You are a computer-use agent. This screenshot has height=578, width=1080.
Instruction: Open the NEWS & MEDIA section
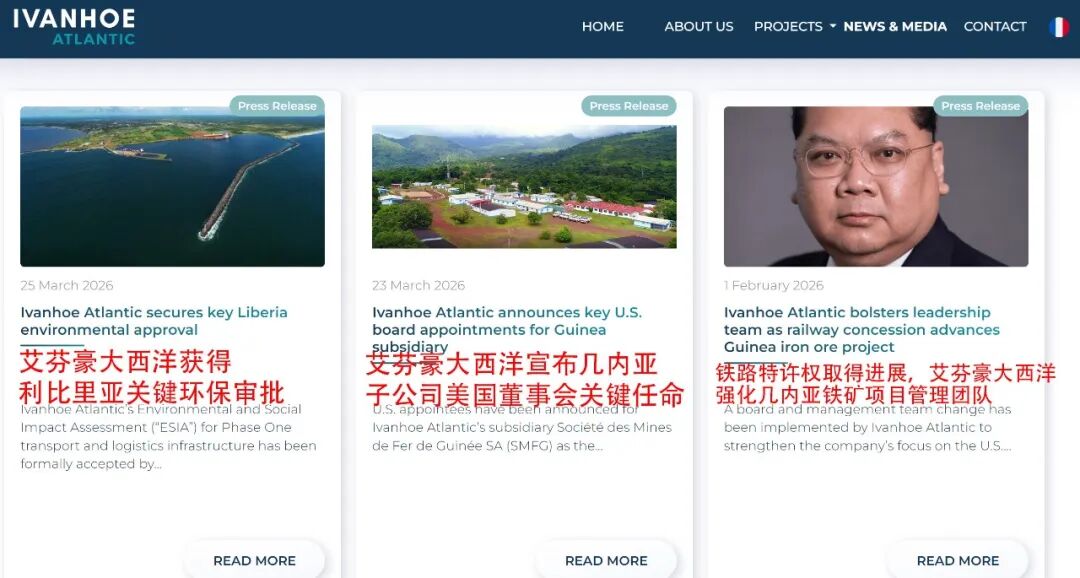tap(895, 27)
